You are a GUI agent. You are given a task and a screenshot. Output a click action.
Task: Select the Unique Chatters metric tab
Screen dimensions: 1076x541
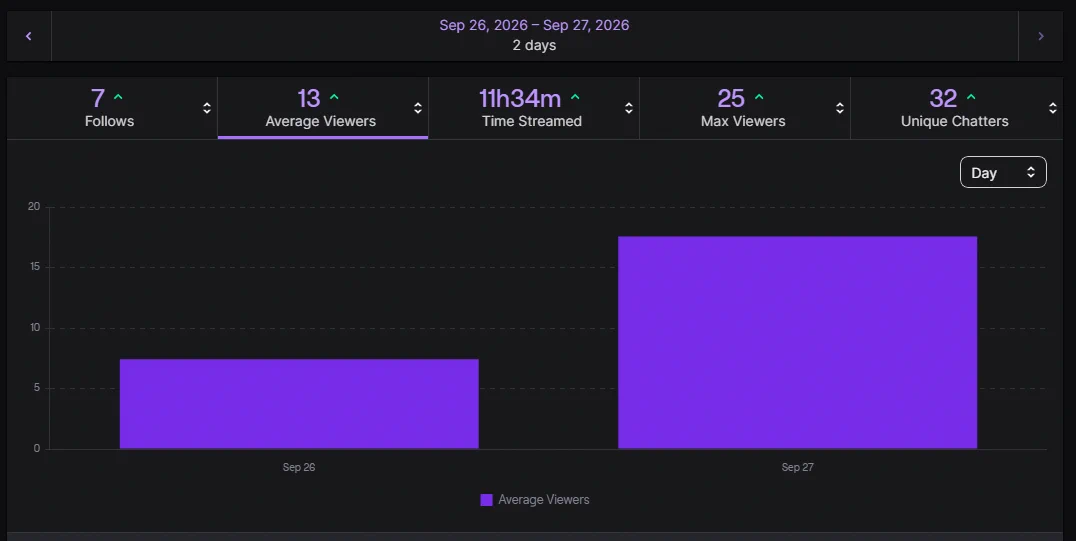tap(957, 108)
